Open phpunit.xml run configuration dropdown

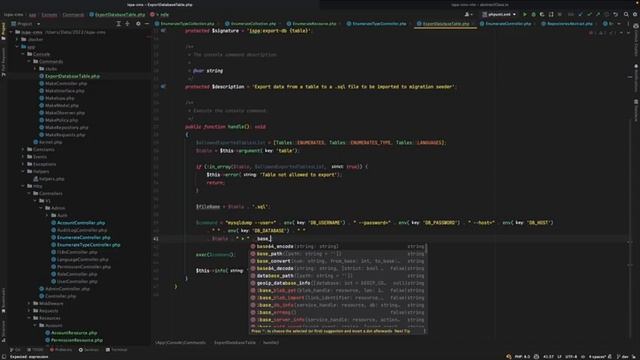tap(499, 14)
